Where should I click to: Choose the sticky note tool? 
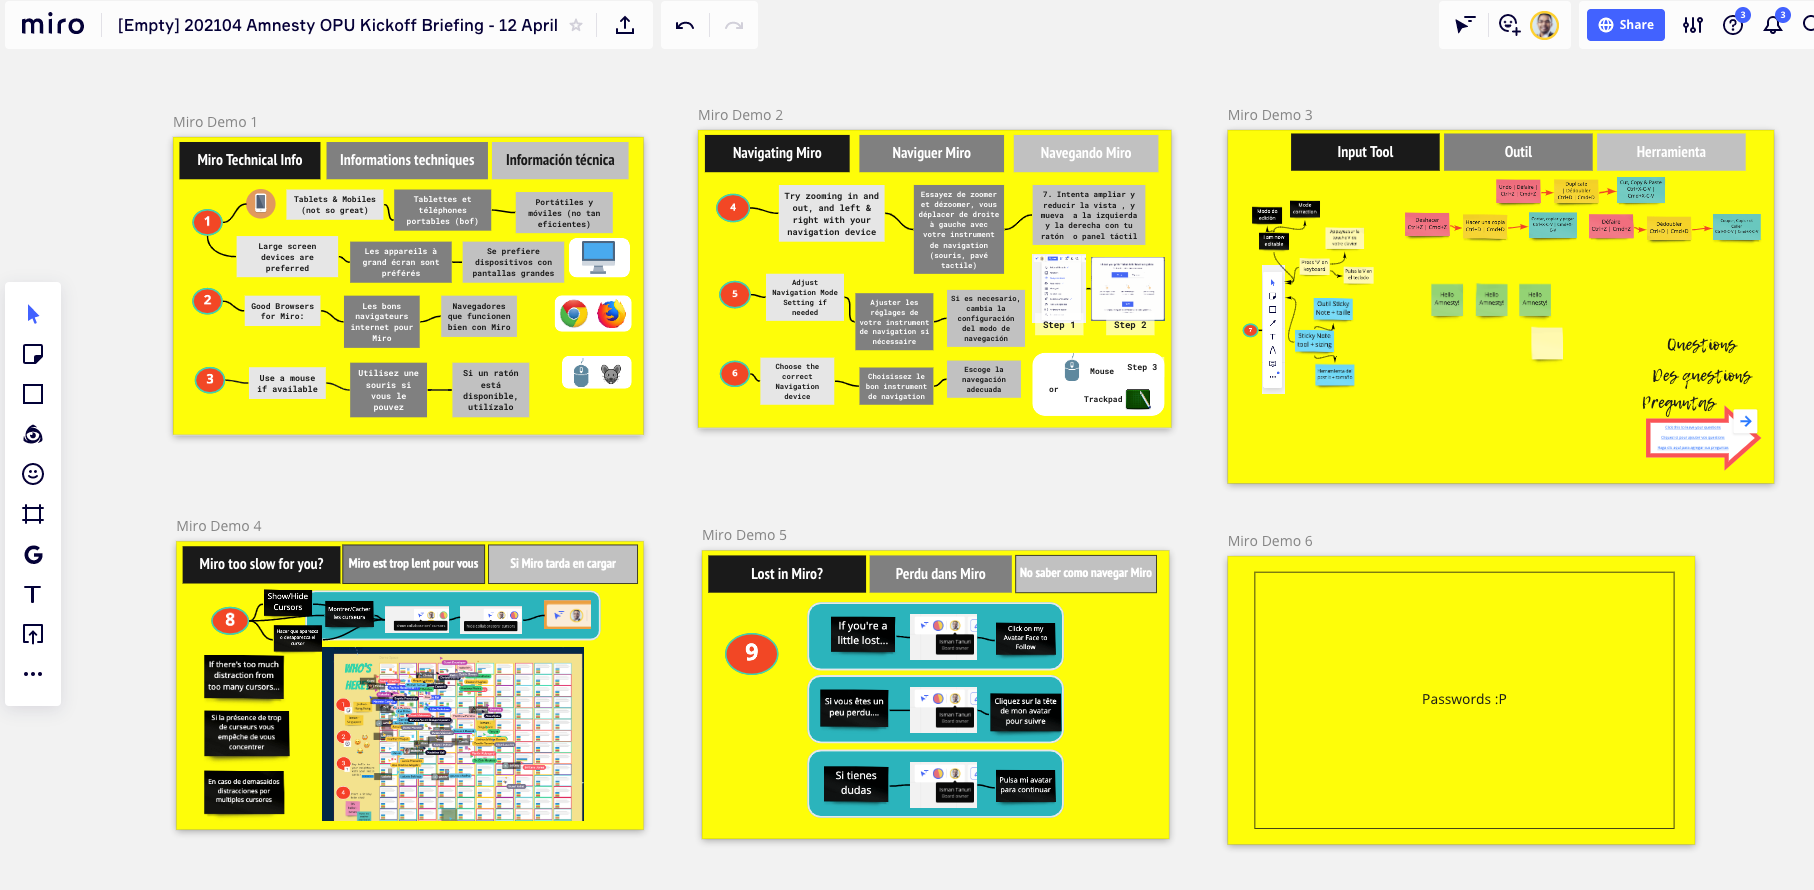33,354
